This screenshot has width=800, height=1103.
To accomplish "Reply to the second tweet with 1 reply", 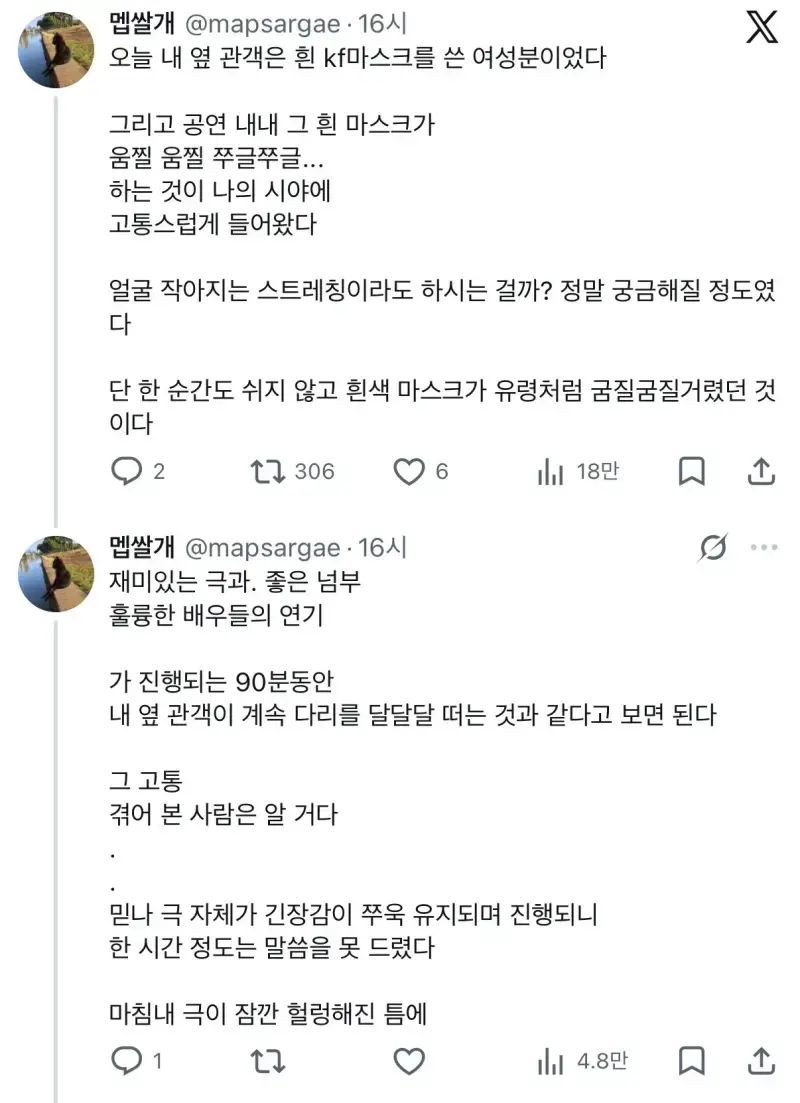I will [137, 1061].
